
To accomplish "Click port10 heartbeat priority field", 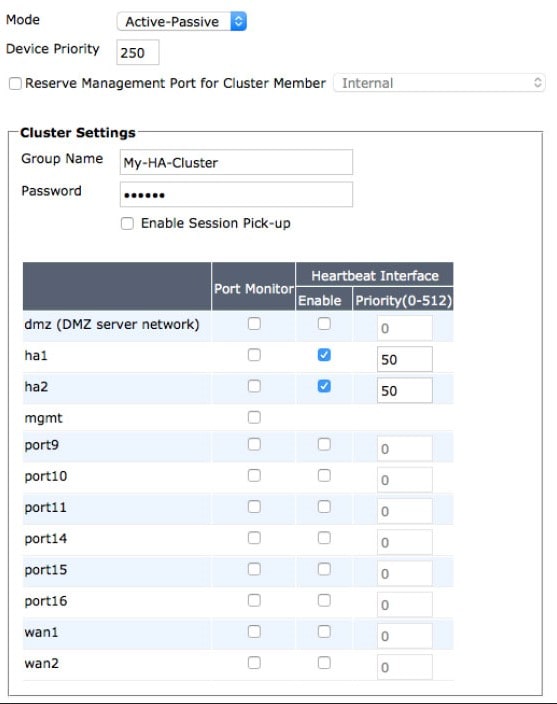I will click(x=405, y=480).
